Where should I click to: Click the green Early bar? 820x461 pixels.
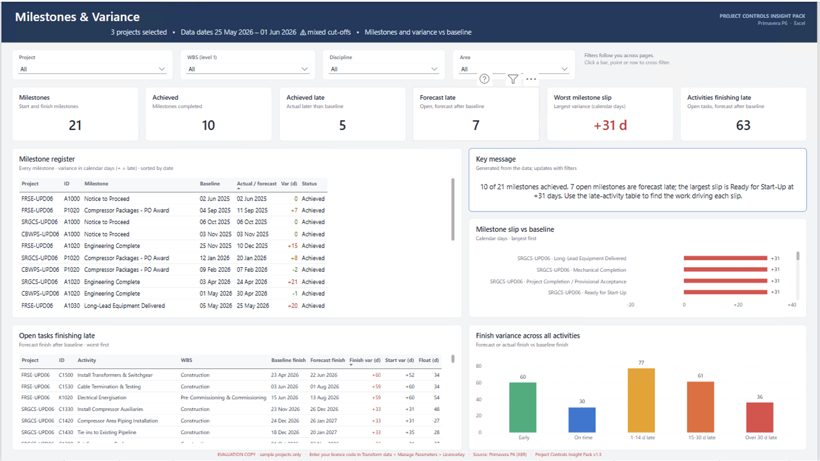[522, 407]
